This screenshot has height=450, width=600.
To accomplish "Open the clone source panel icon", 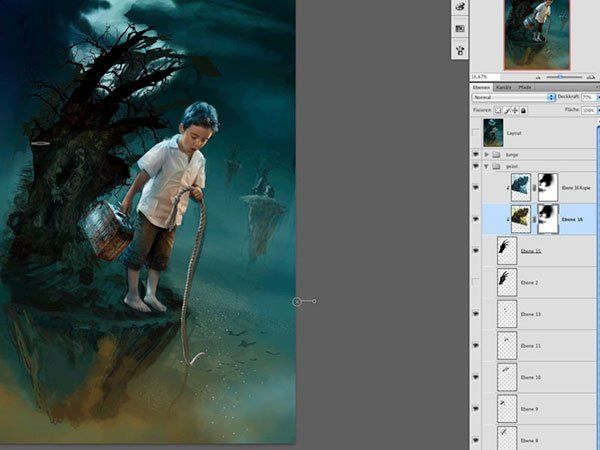I will click(x=460, y=50).
